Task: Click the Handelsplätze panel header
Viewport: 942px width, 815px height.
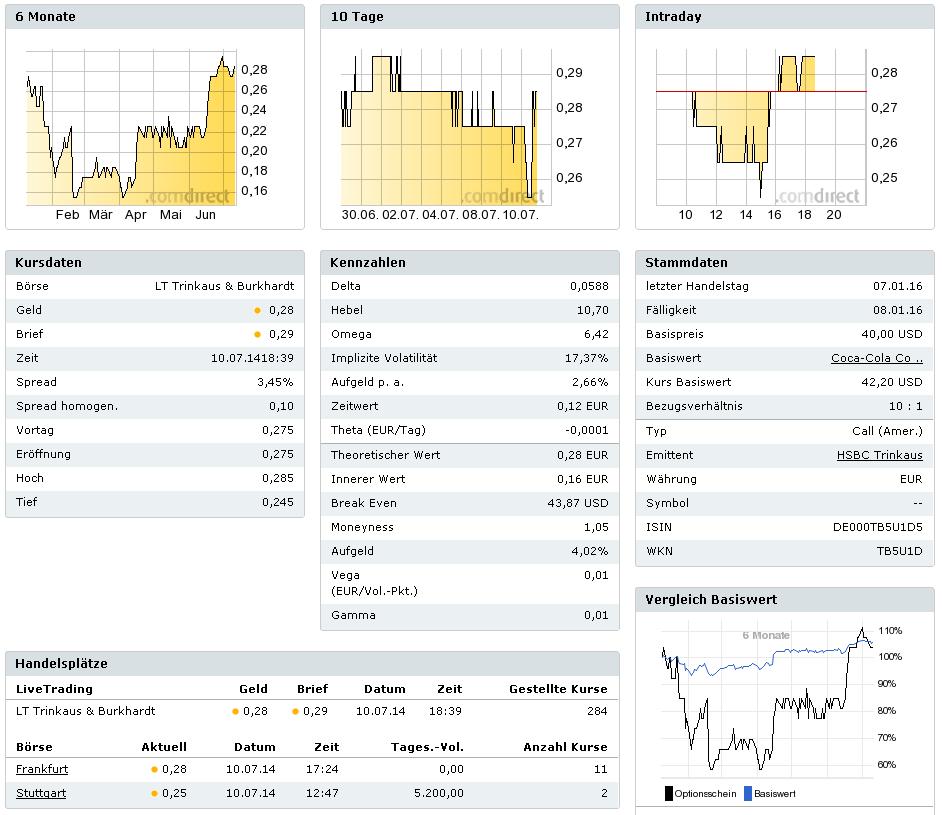Action: coord(312,664)
